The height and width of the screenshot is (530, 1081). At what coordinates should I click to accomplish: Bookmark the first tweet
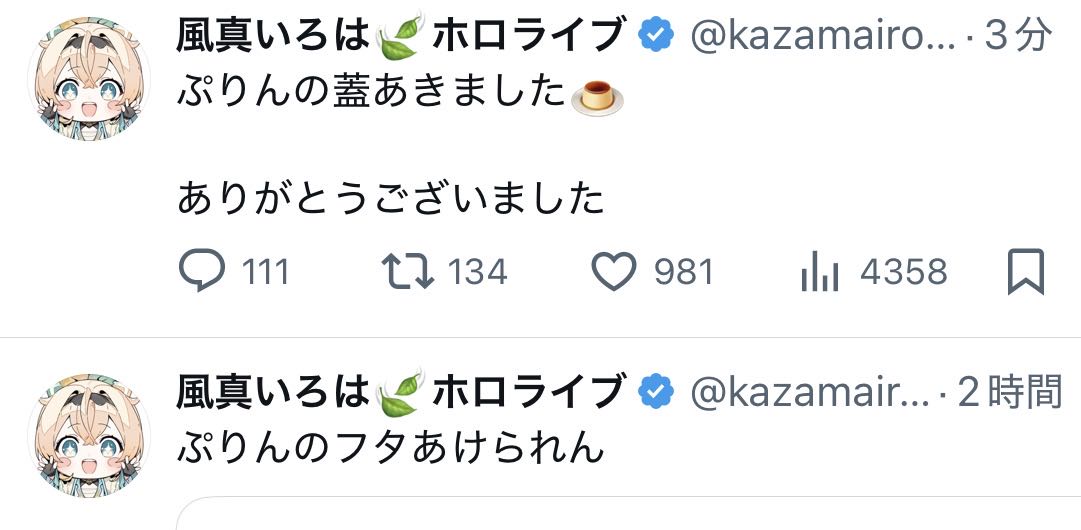point(1025,271)
